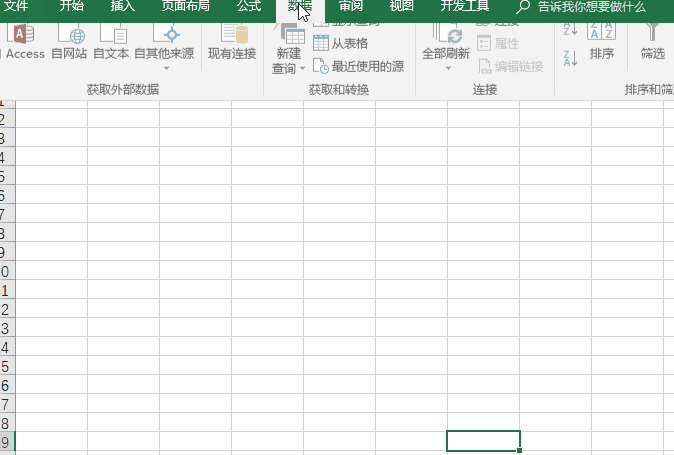Click the 自网站 web import icon
Screen dimensions: 674x455
[69, 42]
